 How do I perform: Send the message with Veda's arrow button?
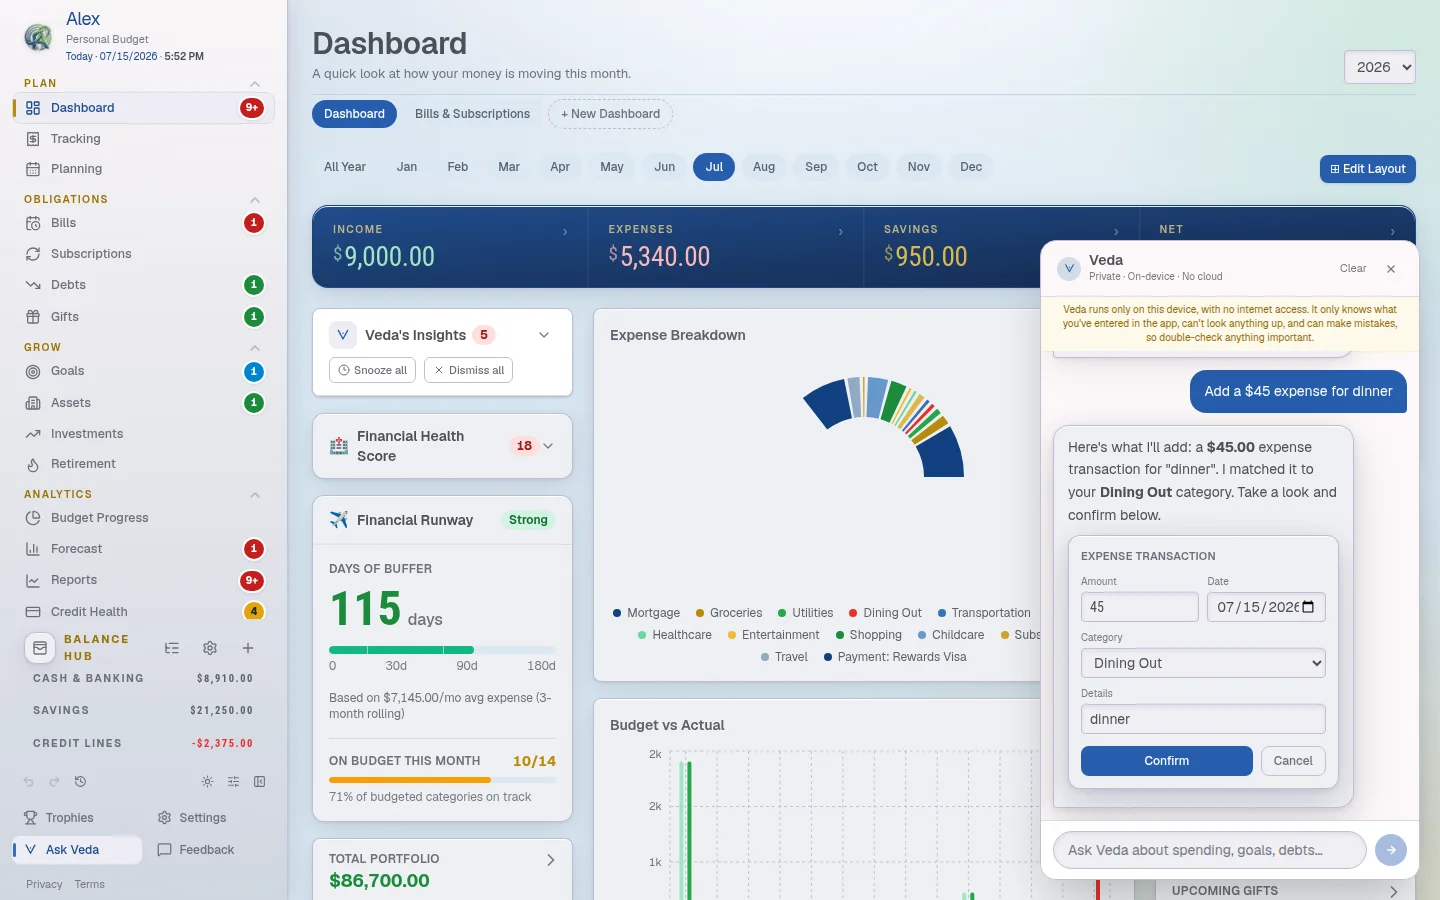click(1391, 850)
